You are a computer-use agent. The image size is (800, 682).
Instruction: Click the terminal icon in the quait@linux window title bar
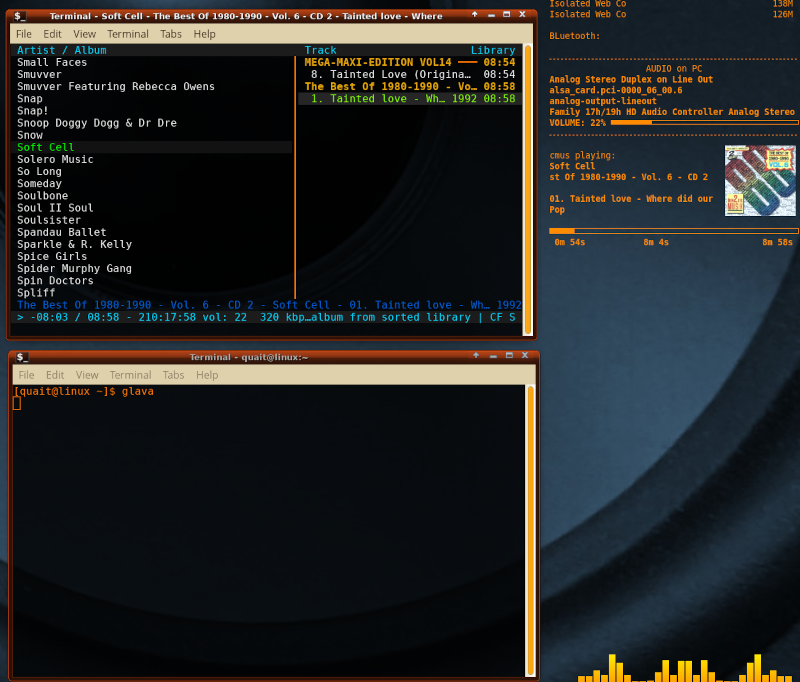coord(22,357)
